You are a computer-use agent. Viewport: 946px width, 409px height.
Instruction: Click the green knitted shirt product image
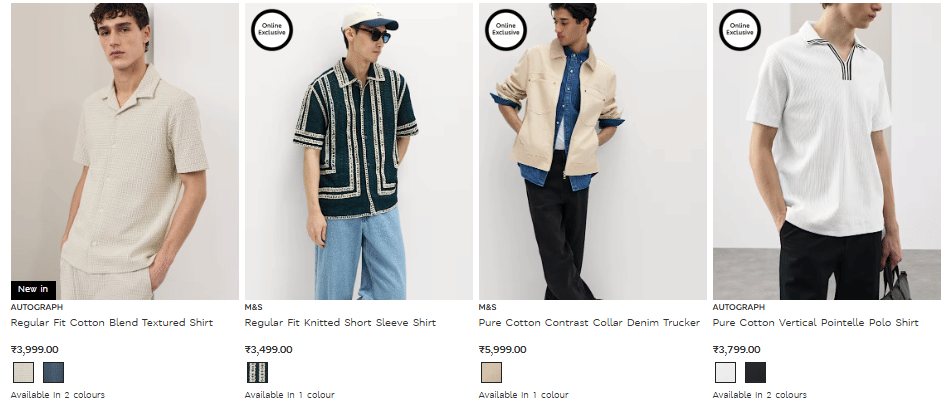tap(358, 151)
